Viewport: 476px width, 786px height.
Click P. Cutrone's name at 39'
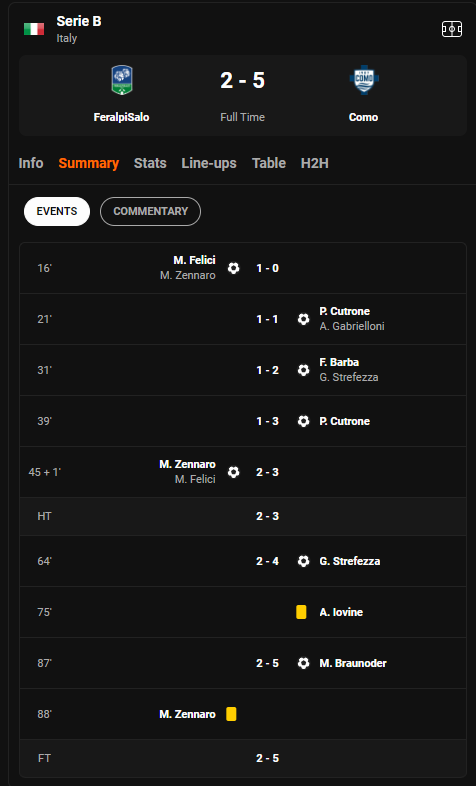(345, 421)
